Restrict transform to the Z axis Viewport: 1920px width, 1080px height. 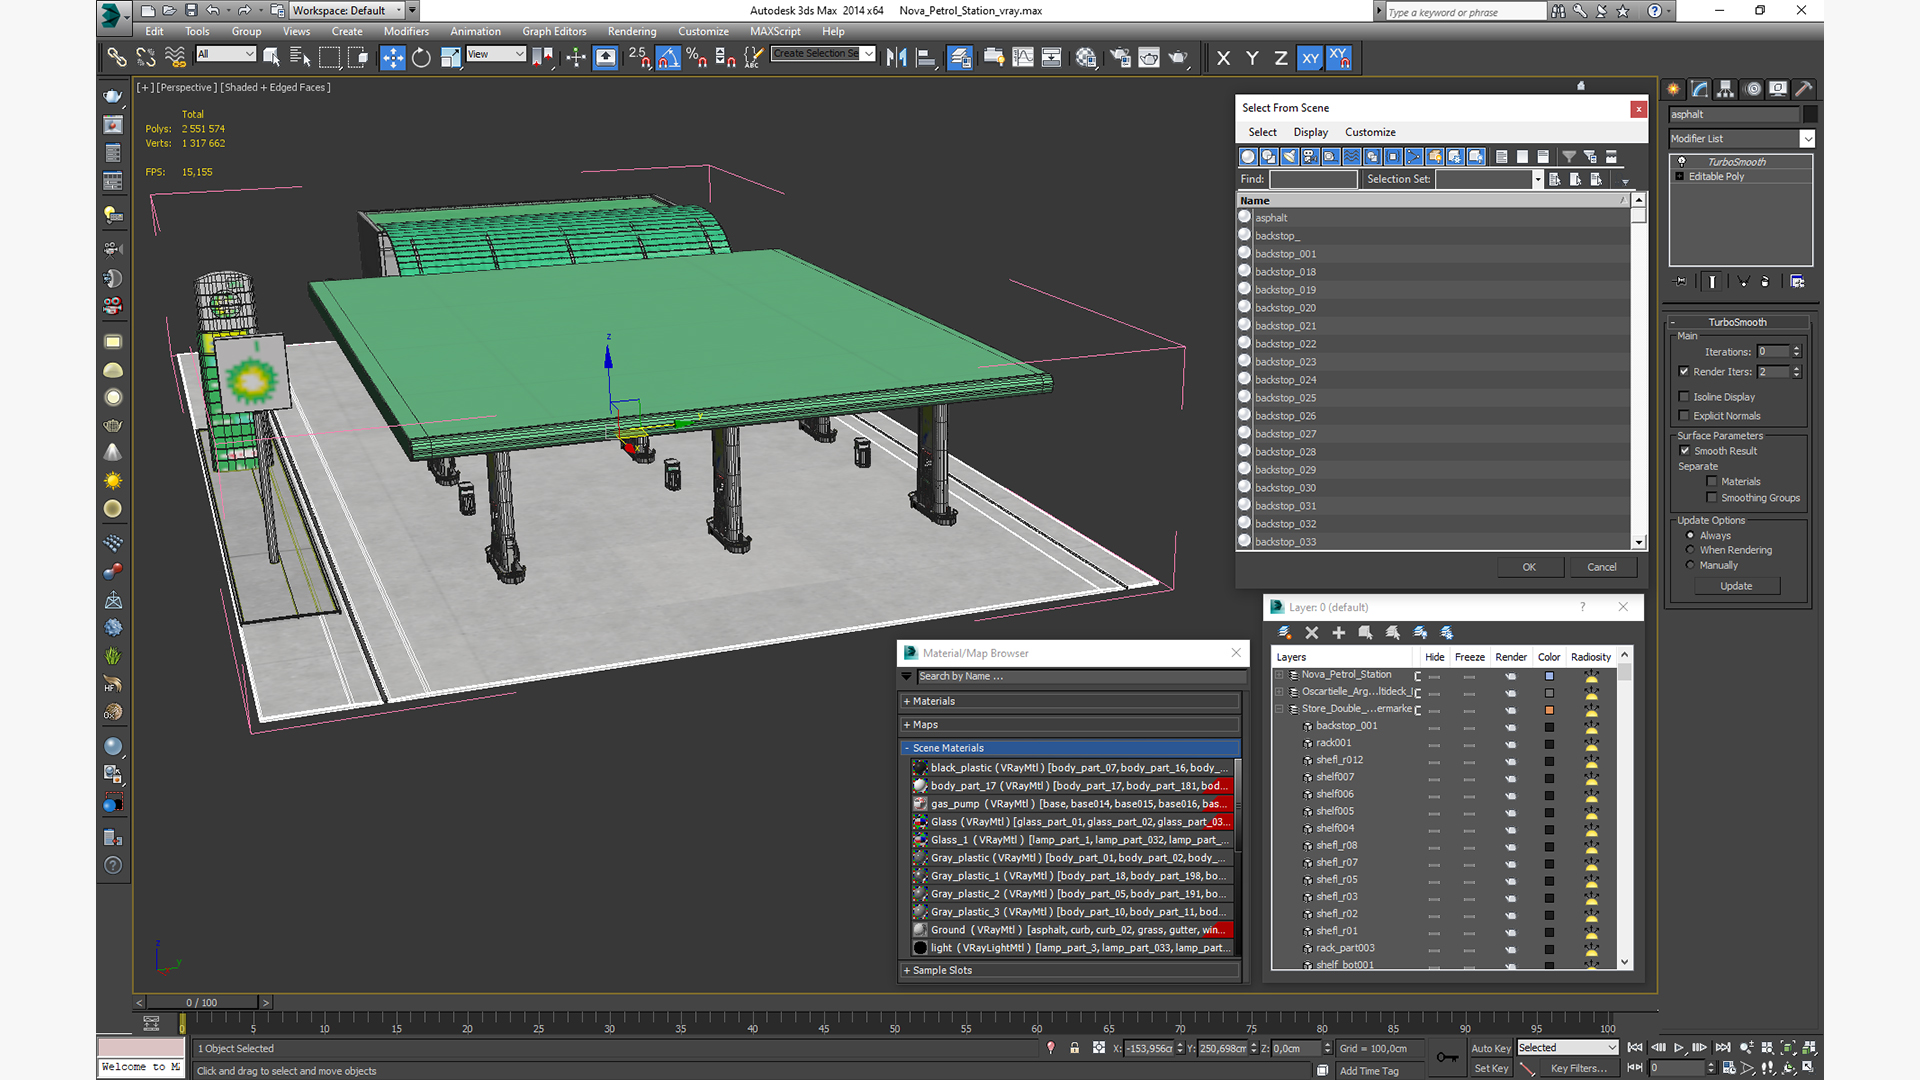[x=1281, y=58]
